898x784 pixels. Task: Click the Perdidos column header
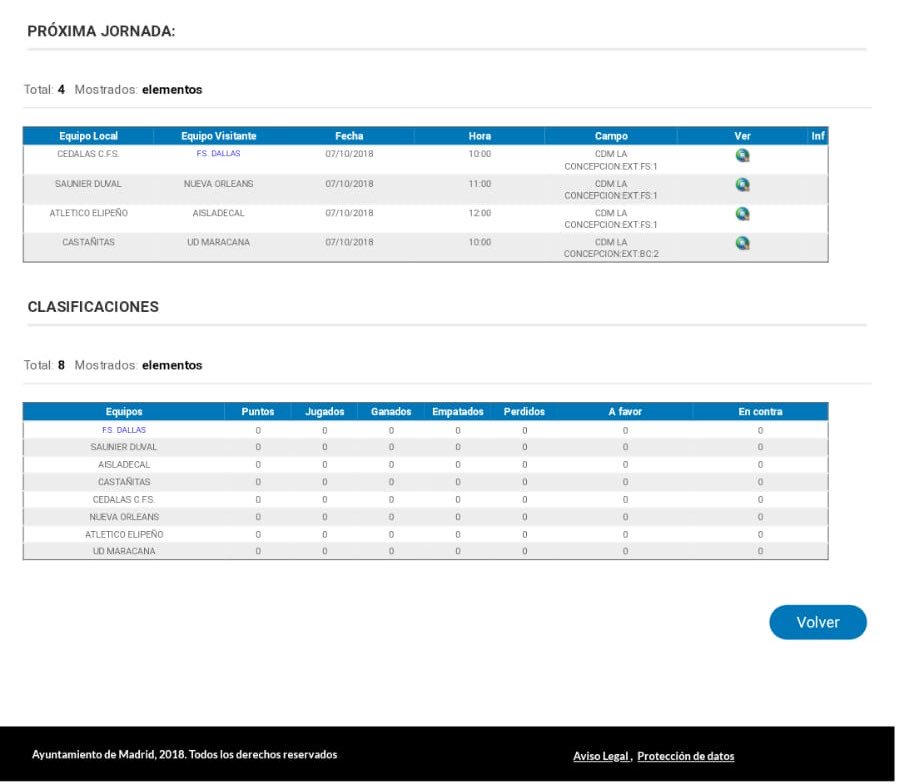525,412
